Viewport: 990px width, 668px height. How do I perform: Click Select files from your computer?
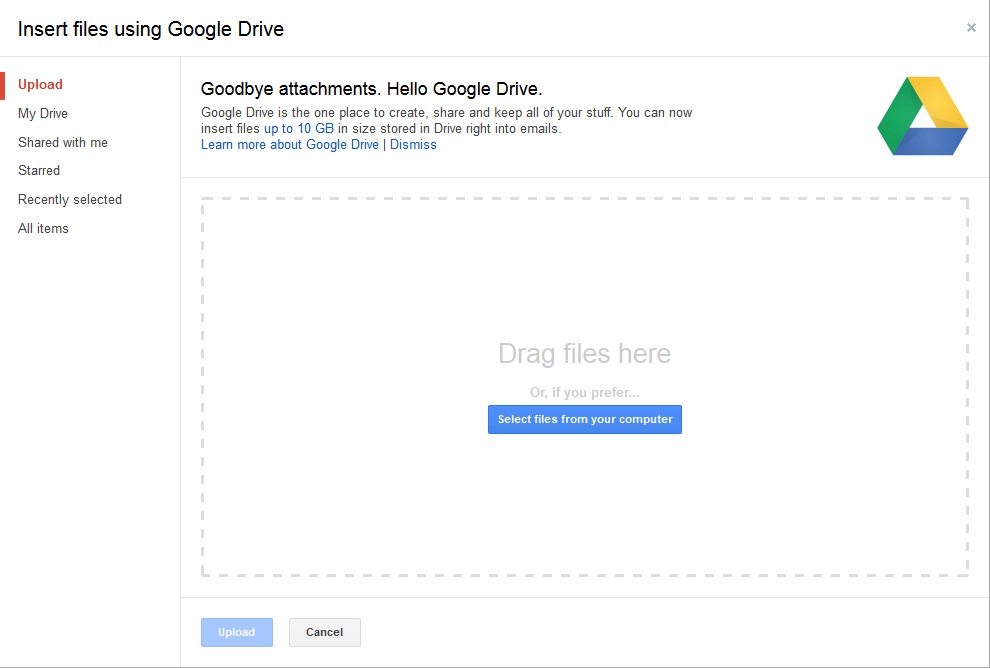pos(585,419)
